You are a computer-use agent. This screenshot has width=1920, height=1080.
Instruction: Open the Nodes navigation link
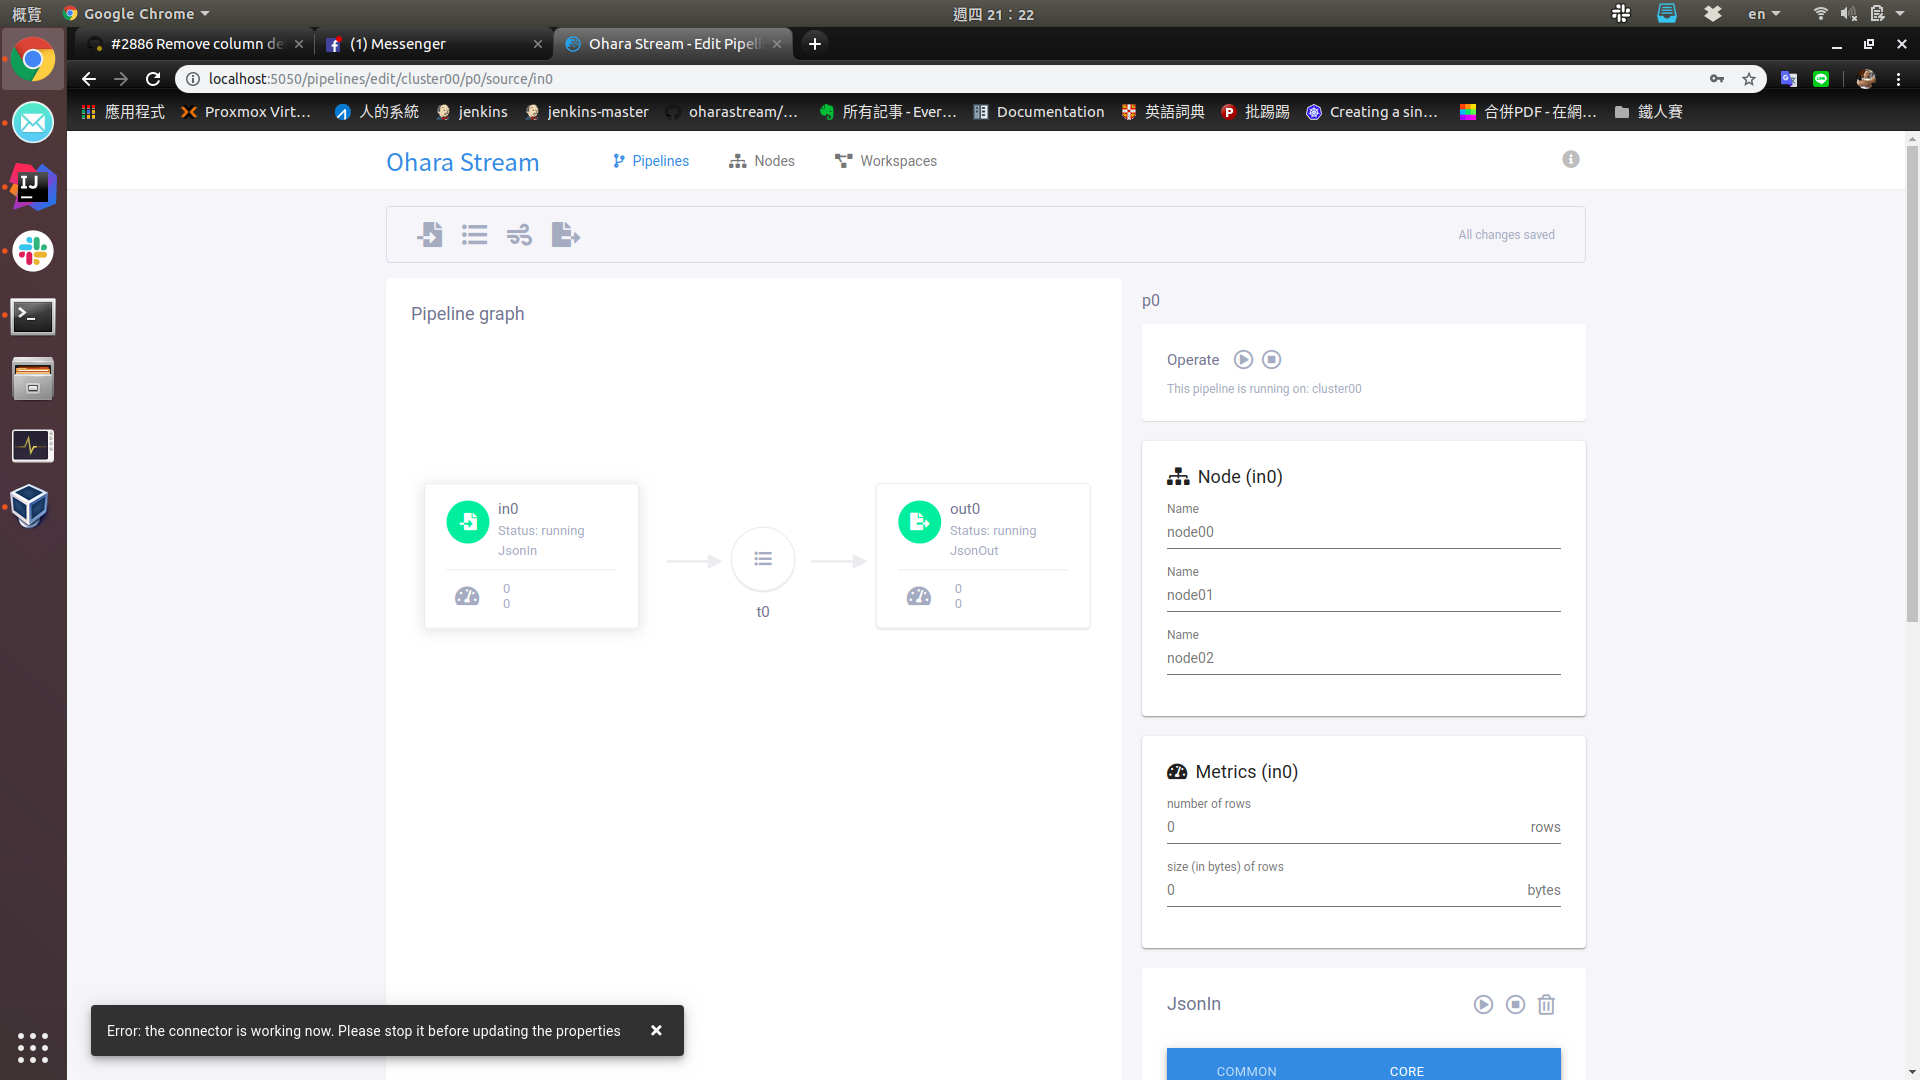[762, 161]
